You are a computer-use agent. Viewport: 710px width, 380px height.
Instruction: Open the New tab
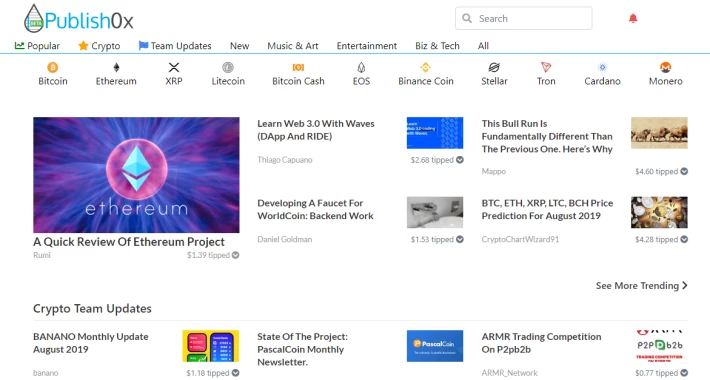coord(240,46)
